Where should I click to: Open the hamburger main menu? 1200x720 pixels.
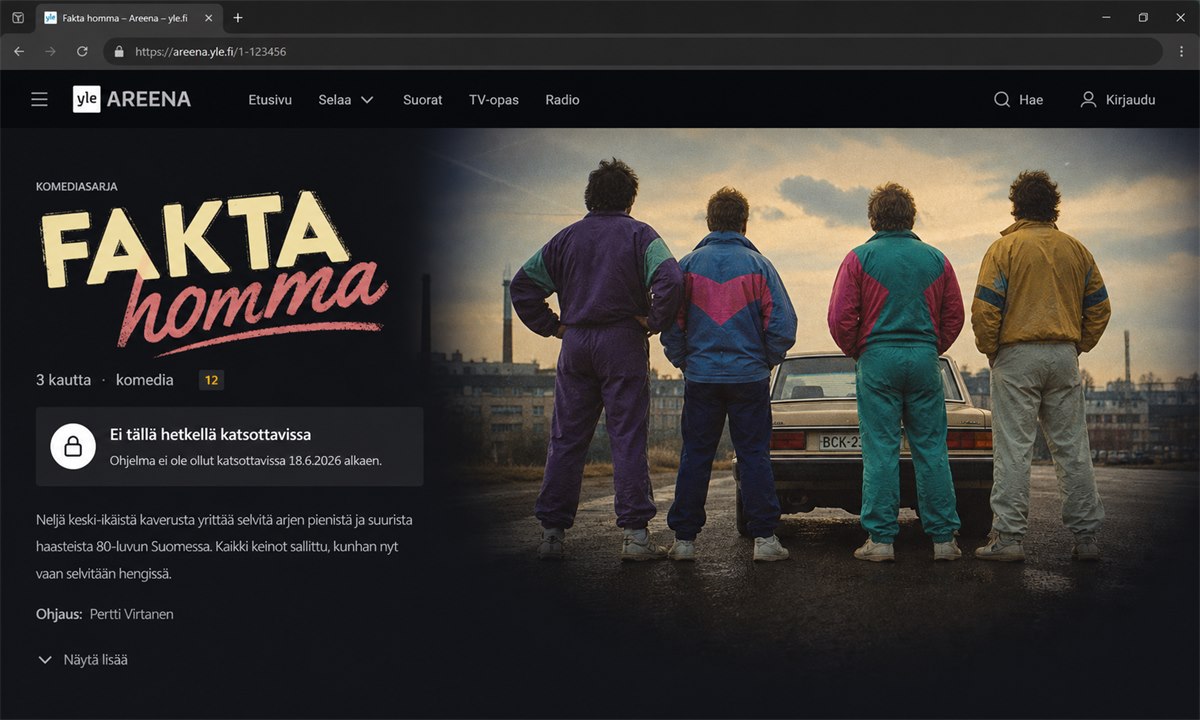(39, 99)
